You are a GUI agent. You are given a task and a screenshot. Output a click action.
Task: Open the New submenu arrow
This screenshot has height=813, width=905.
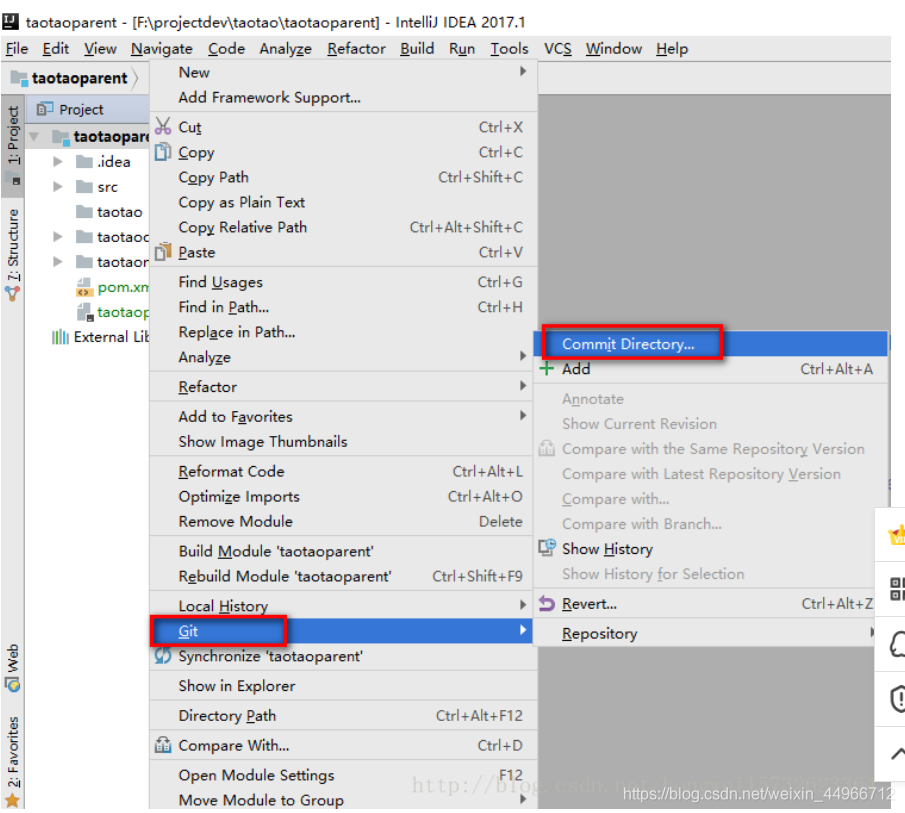(x=522, y=71)
